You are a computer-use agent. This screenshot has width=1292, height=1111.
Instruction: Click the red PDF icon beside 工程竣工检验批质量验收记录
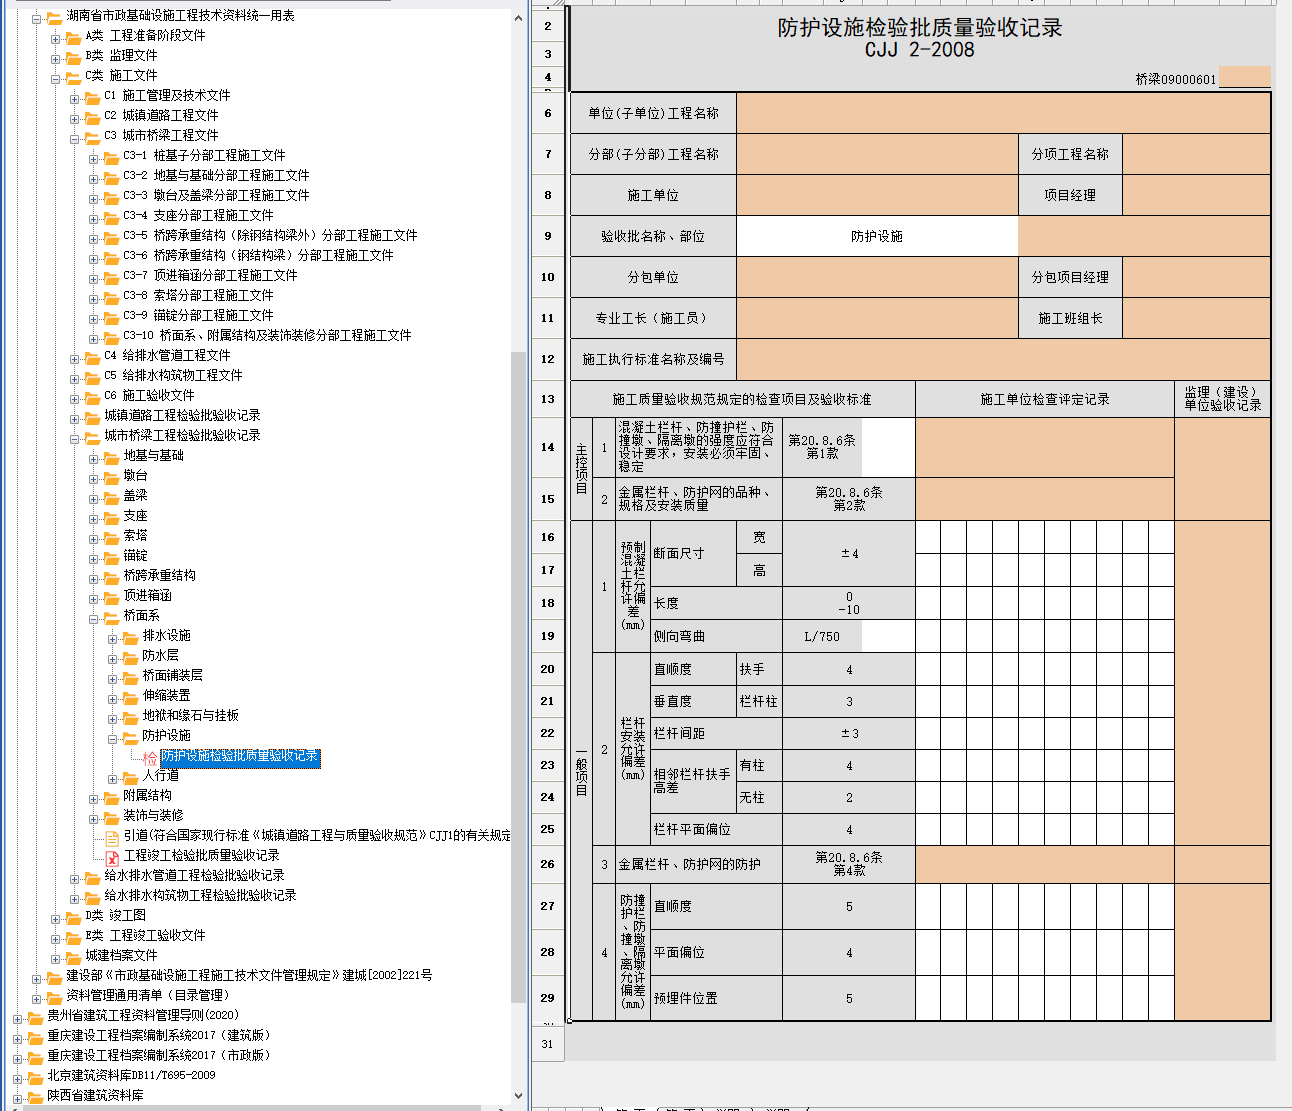[x=112, y=857]
